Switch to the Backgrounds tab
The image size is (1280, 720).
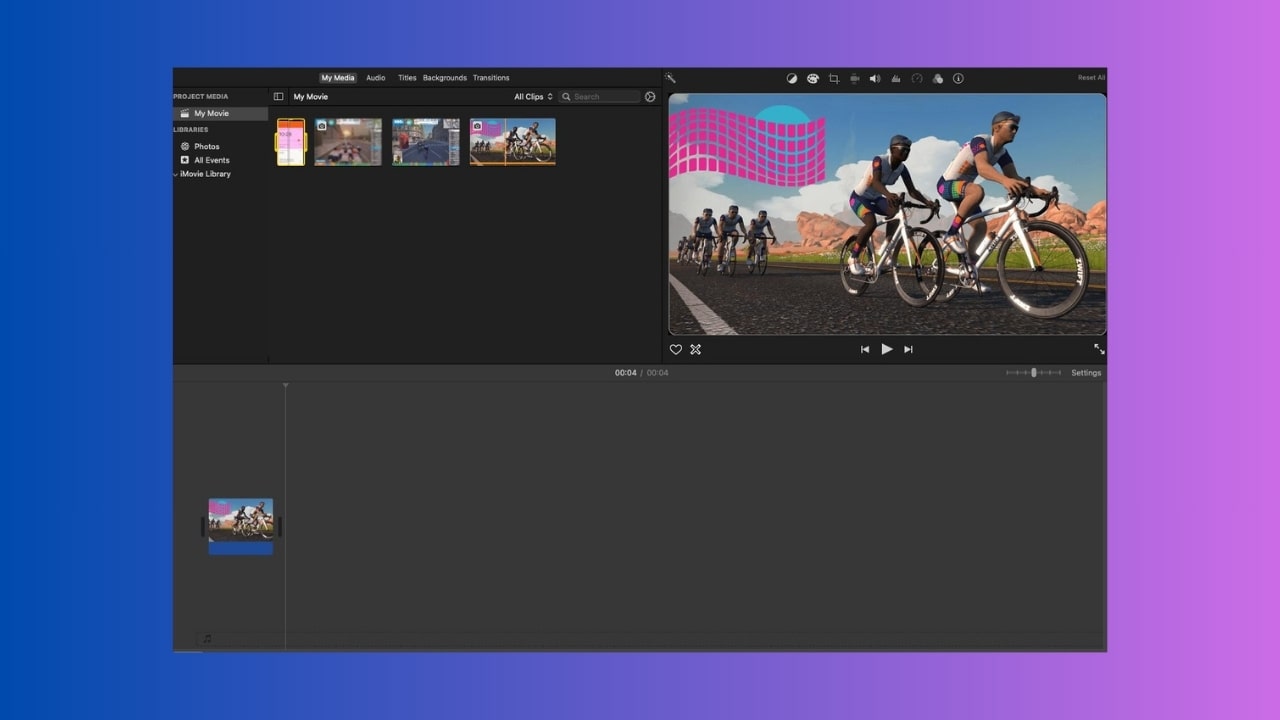[445, 78]
